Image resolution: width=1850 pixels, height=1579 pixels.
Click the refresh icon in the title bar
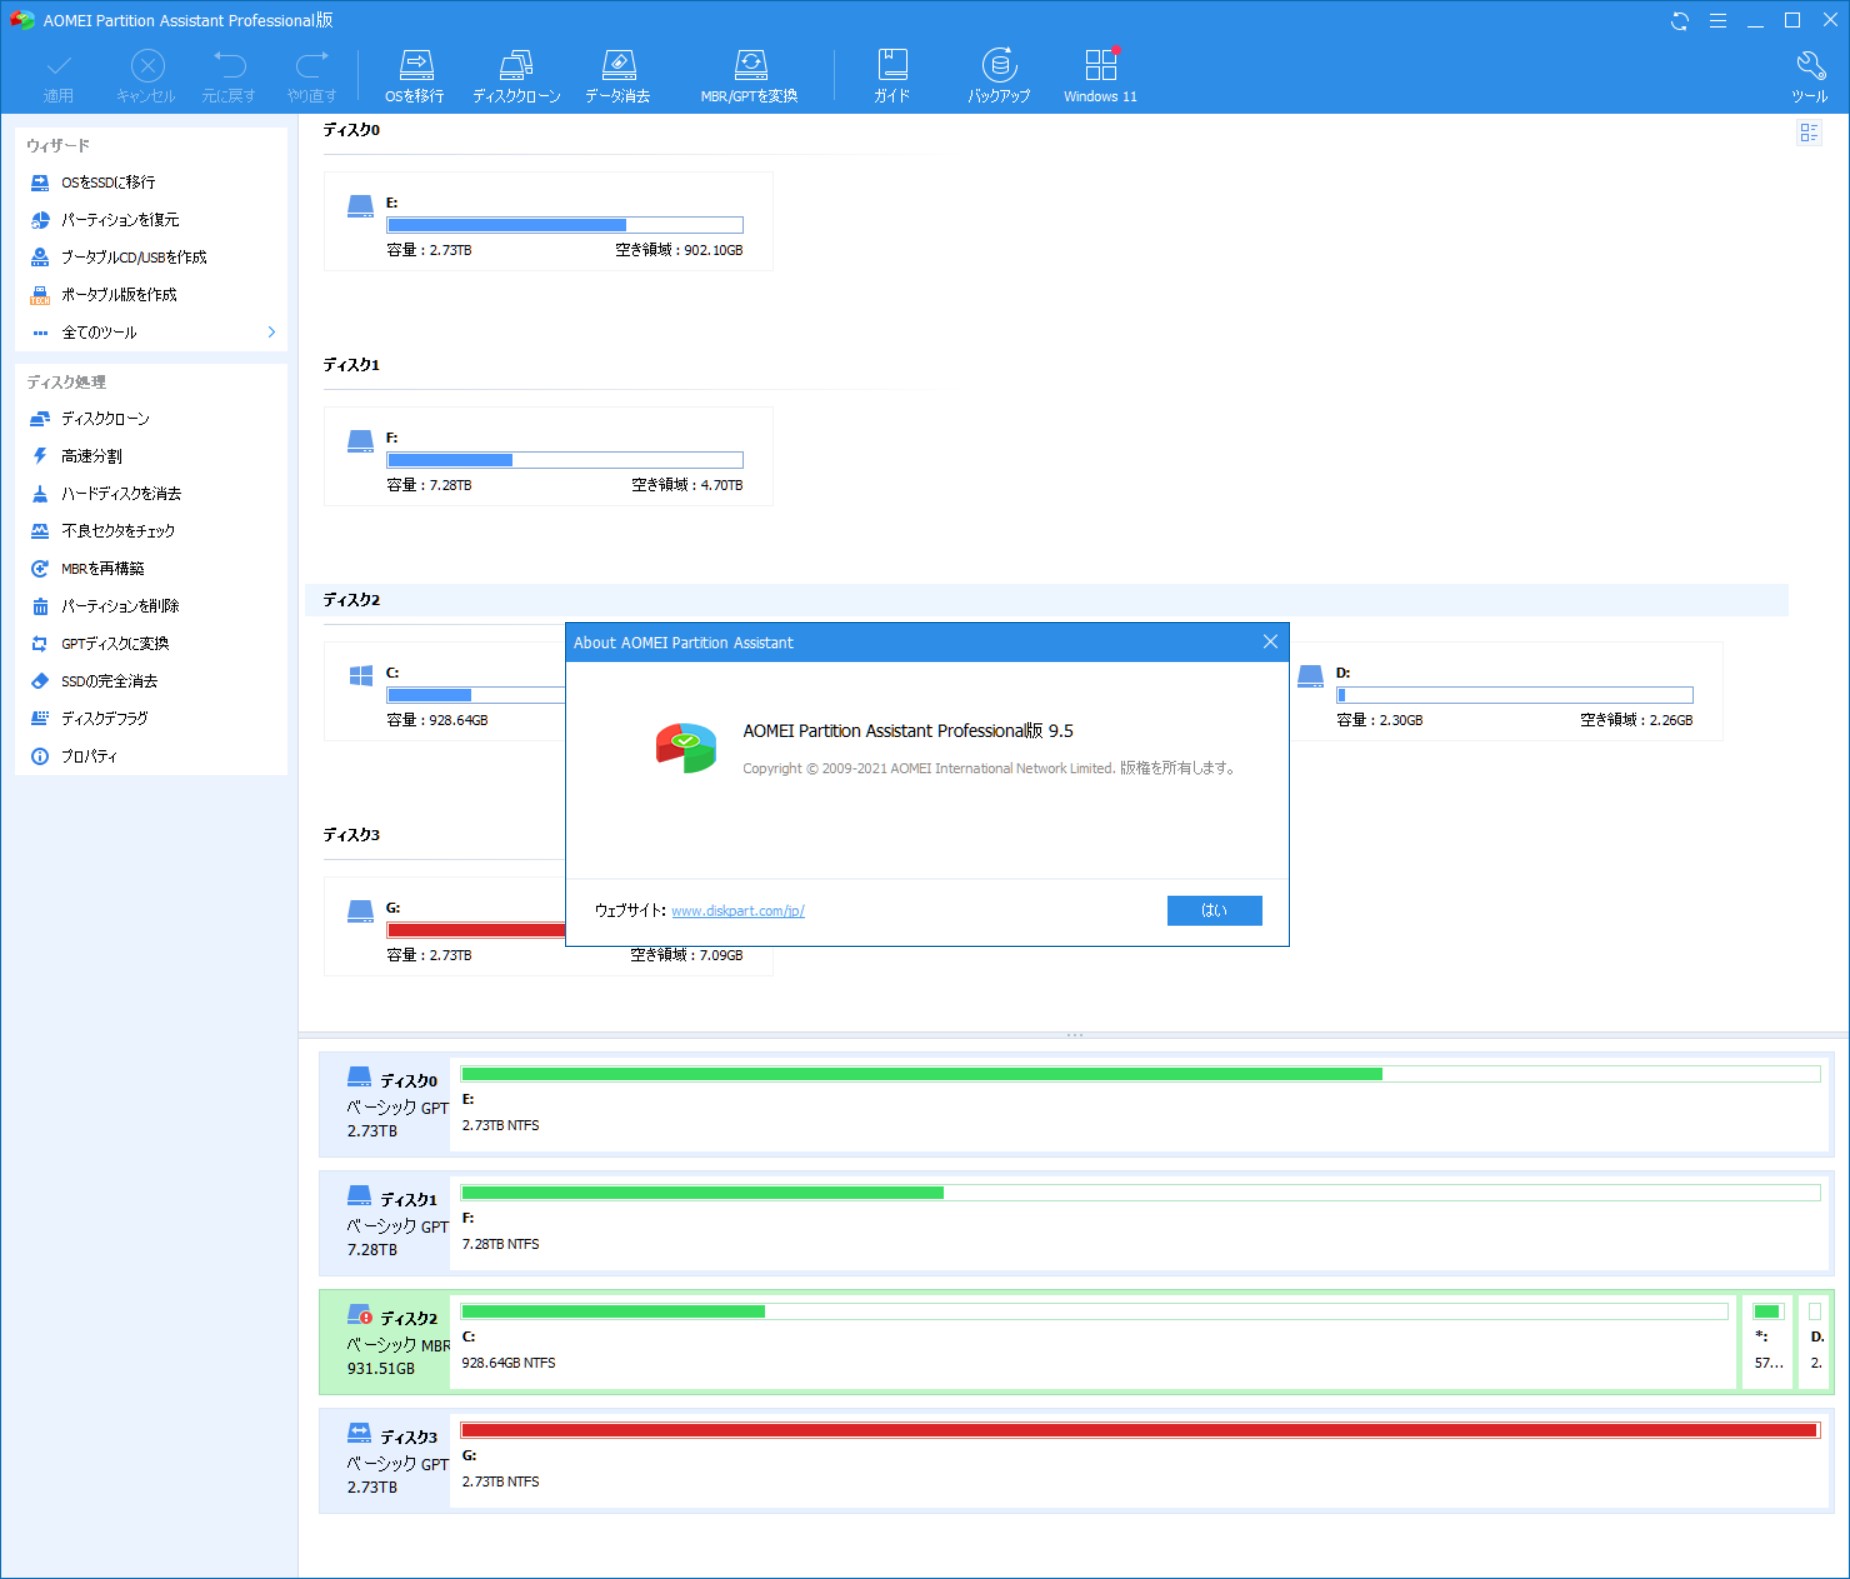click(x=1681, y=20)
